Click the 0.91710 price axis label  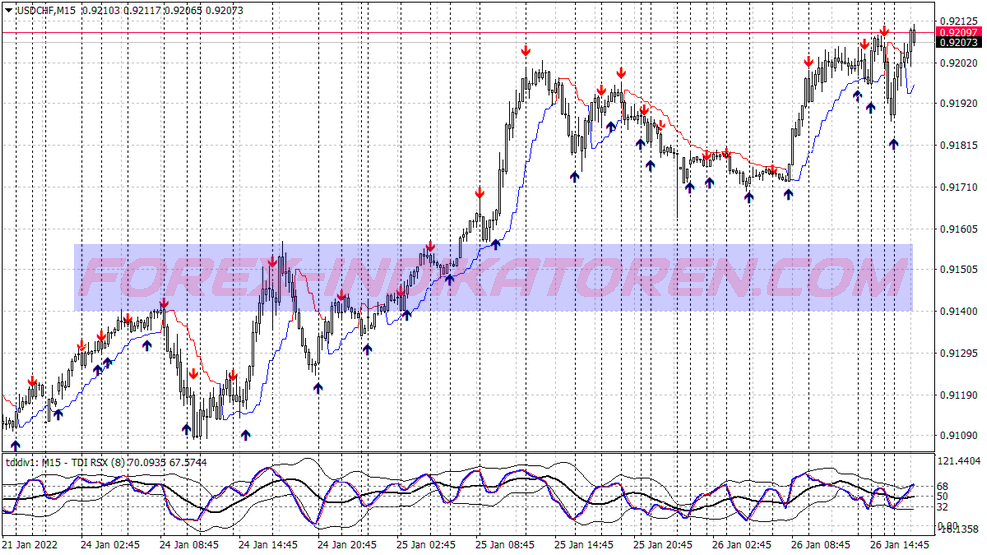pos(959,187)
